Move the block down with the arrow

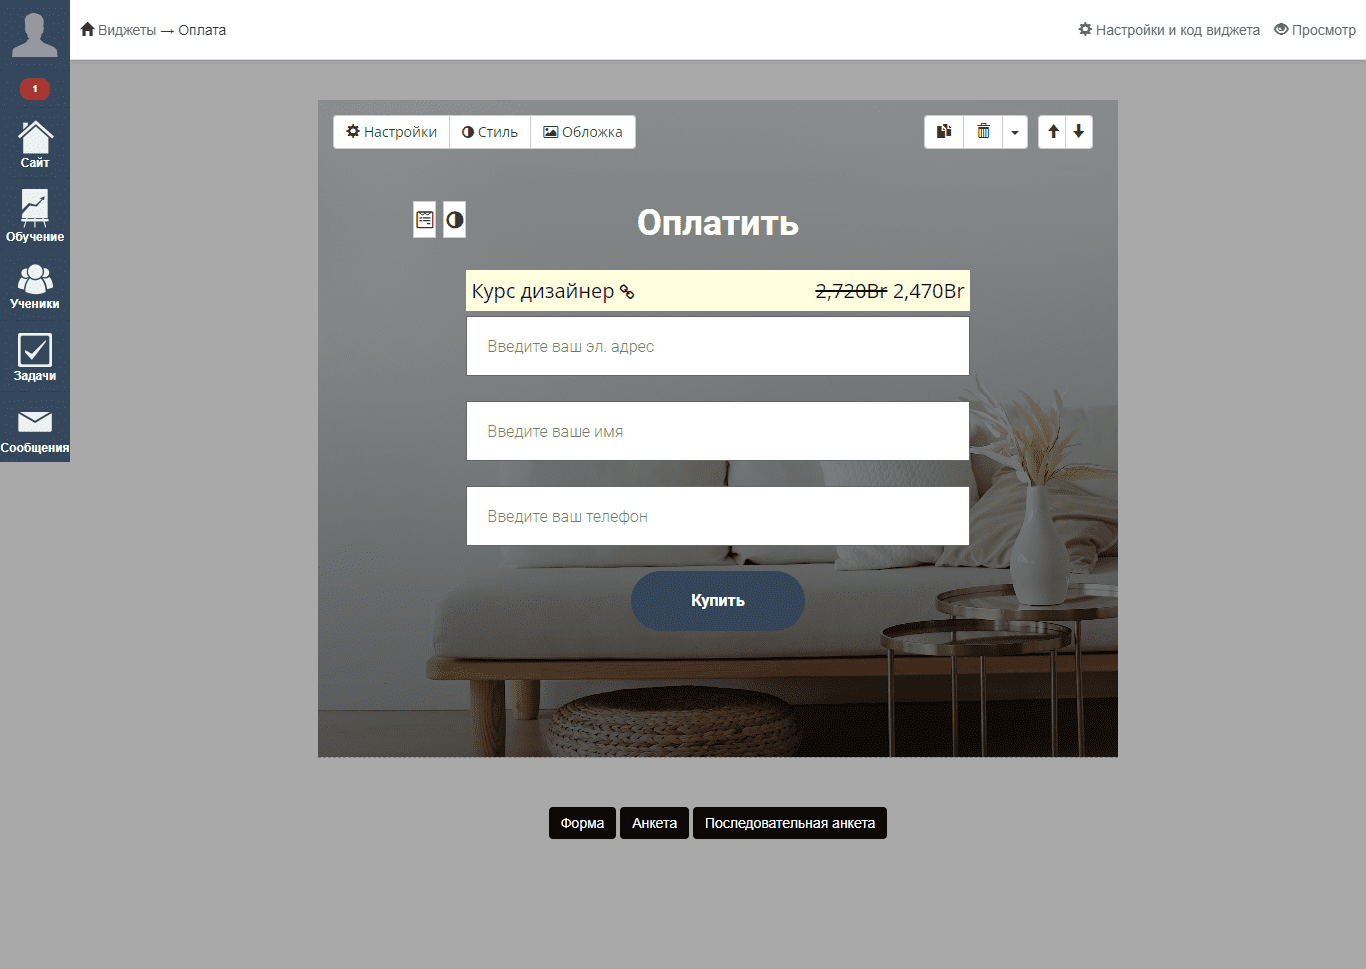click(x=1079, y=132)
